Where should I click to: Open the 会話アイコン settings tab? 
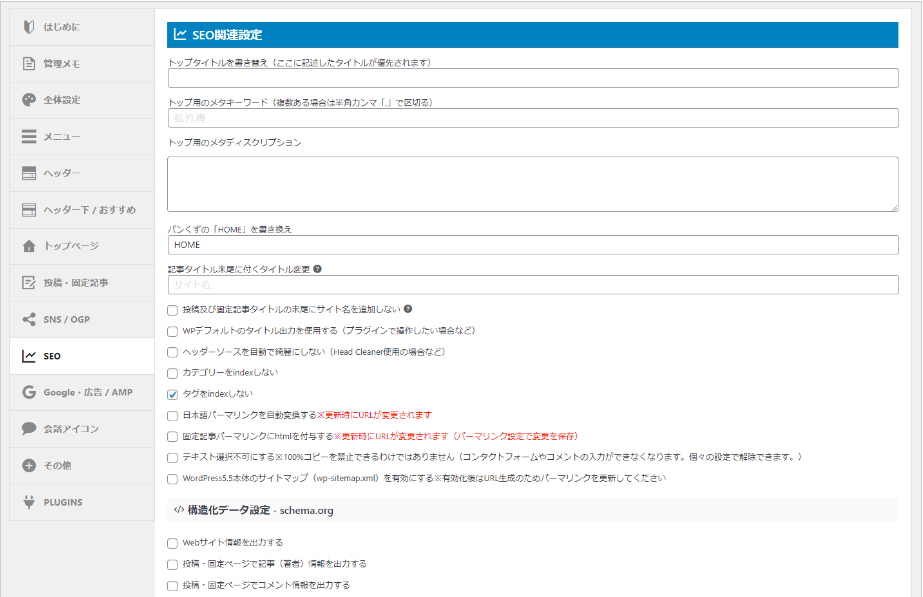(x=82, y=429)
